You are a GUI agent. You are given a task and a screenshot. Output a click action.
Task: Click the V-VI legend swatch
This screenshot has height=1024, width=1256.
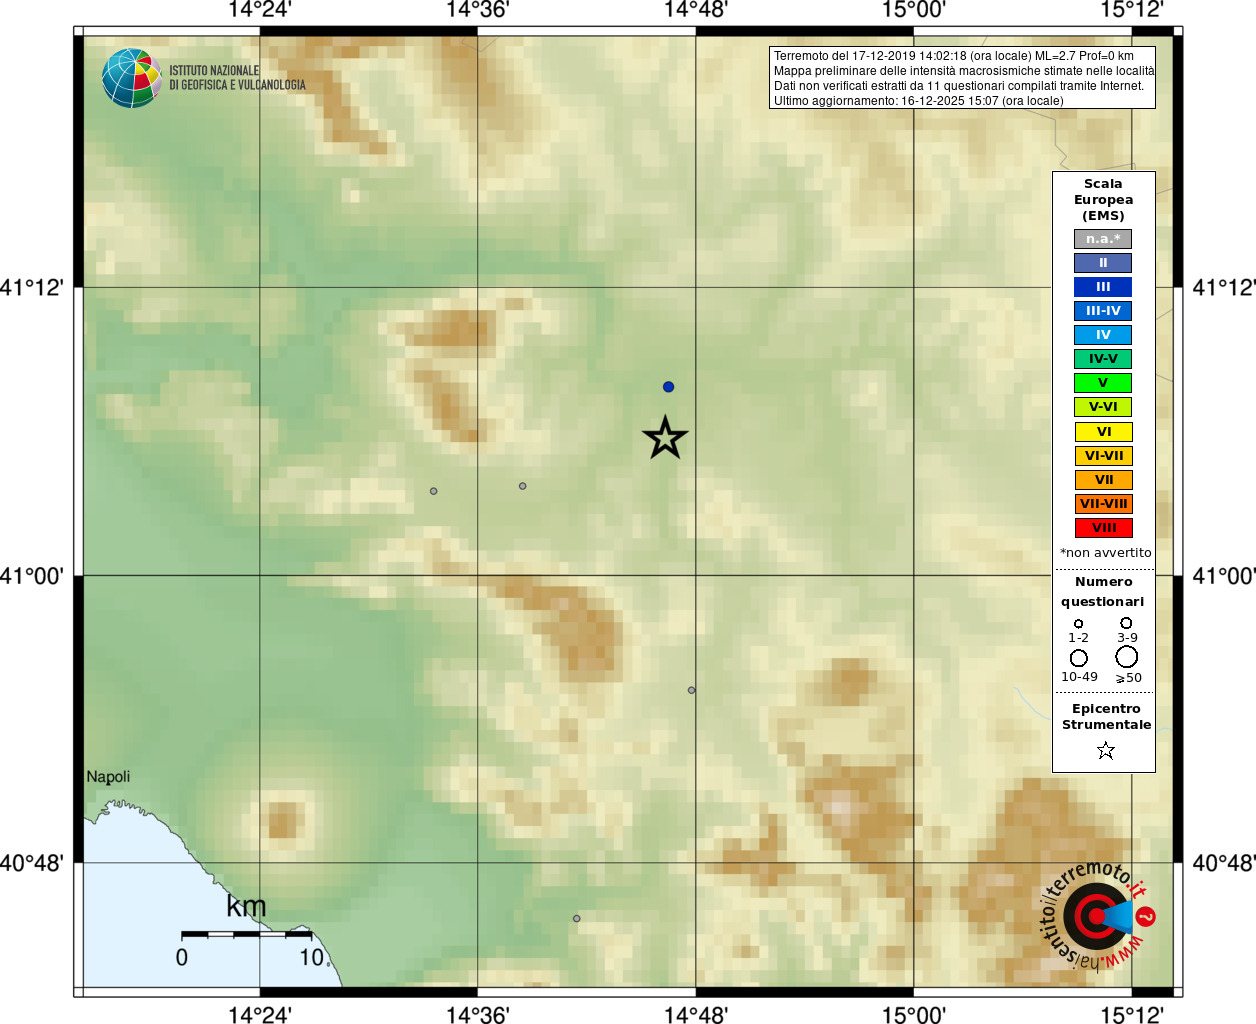1103,407
